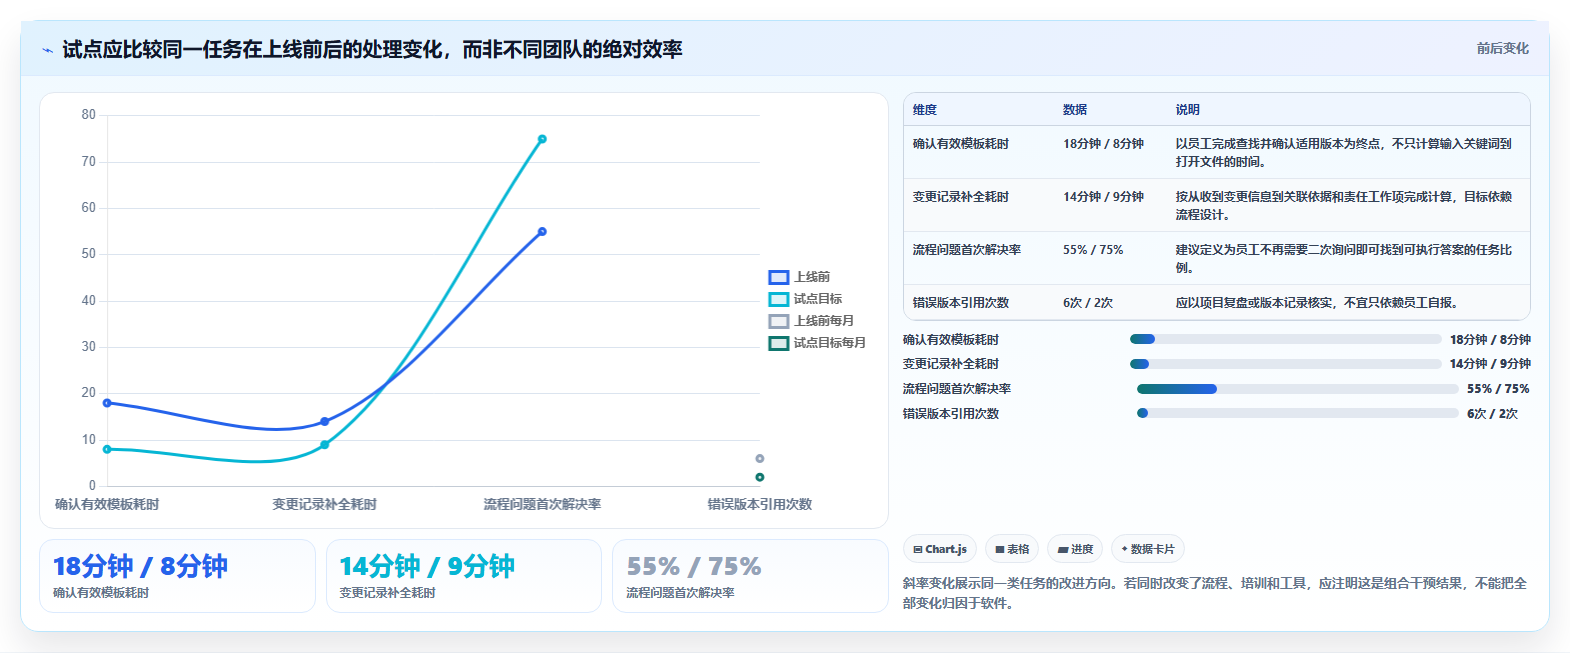Select the 确认有效模板耗时 table row label
The image size is (1570, 653).
(961, 144)
